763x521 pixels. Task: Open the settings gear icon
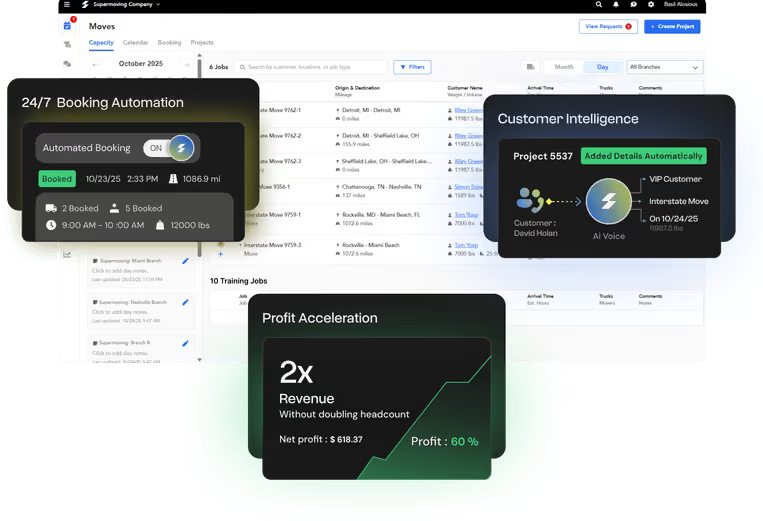651,4
